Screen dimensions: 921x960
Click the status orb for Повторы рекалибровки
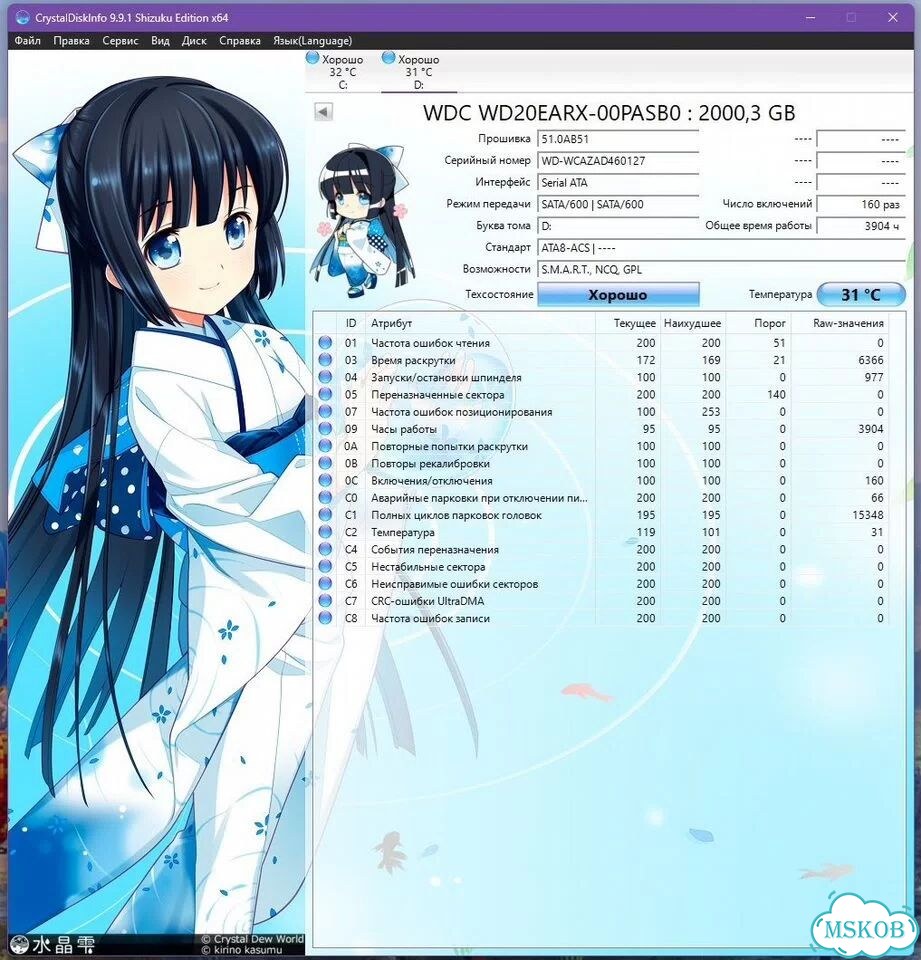tap(325, 463)
